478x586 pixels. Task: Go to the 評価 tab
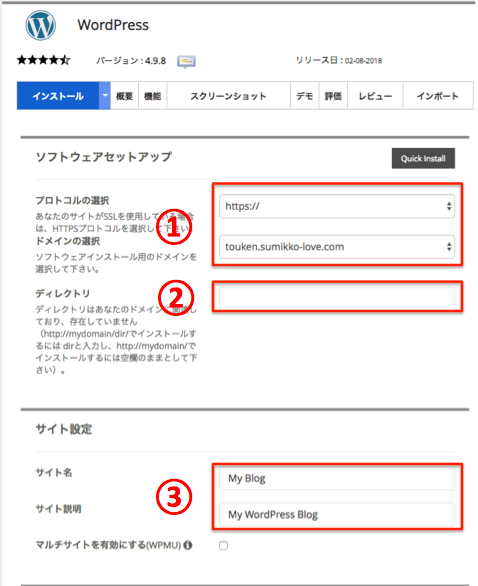333,96
